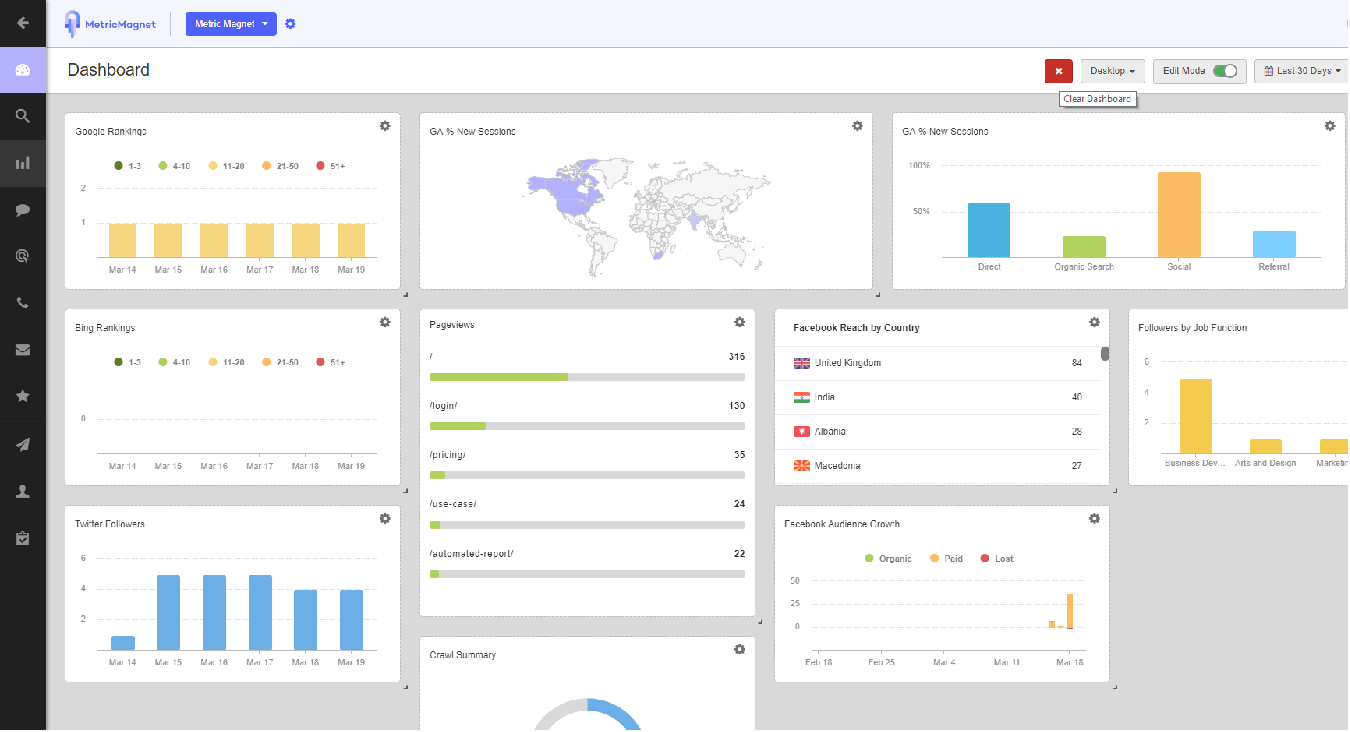Image resolution: width=1350 pixels, height=732 pixels.
Task: Click the Crawl Summary donut chart
Action: click(x=587, y=715)
